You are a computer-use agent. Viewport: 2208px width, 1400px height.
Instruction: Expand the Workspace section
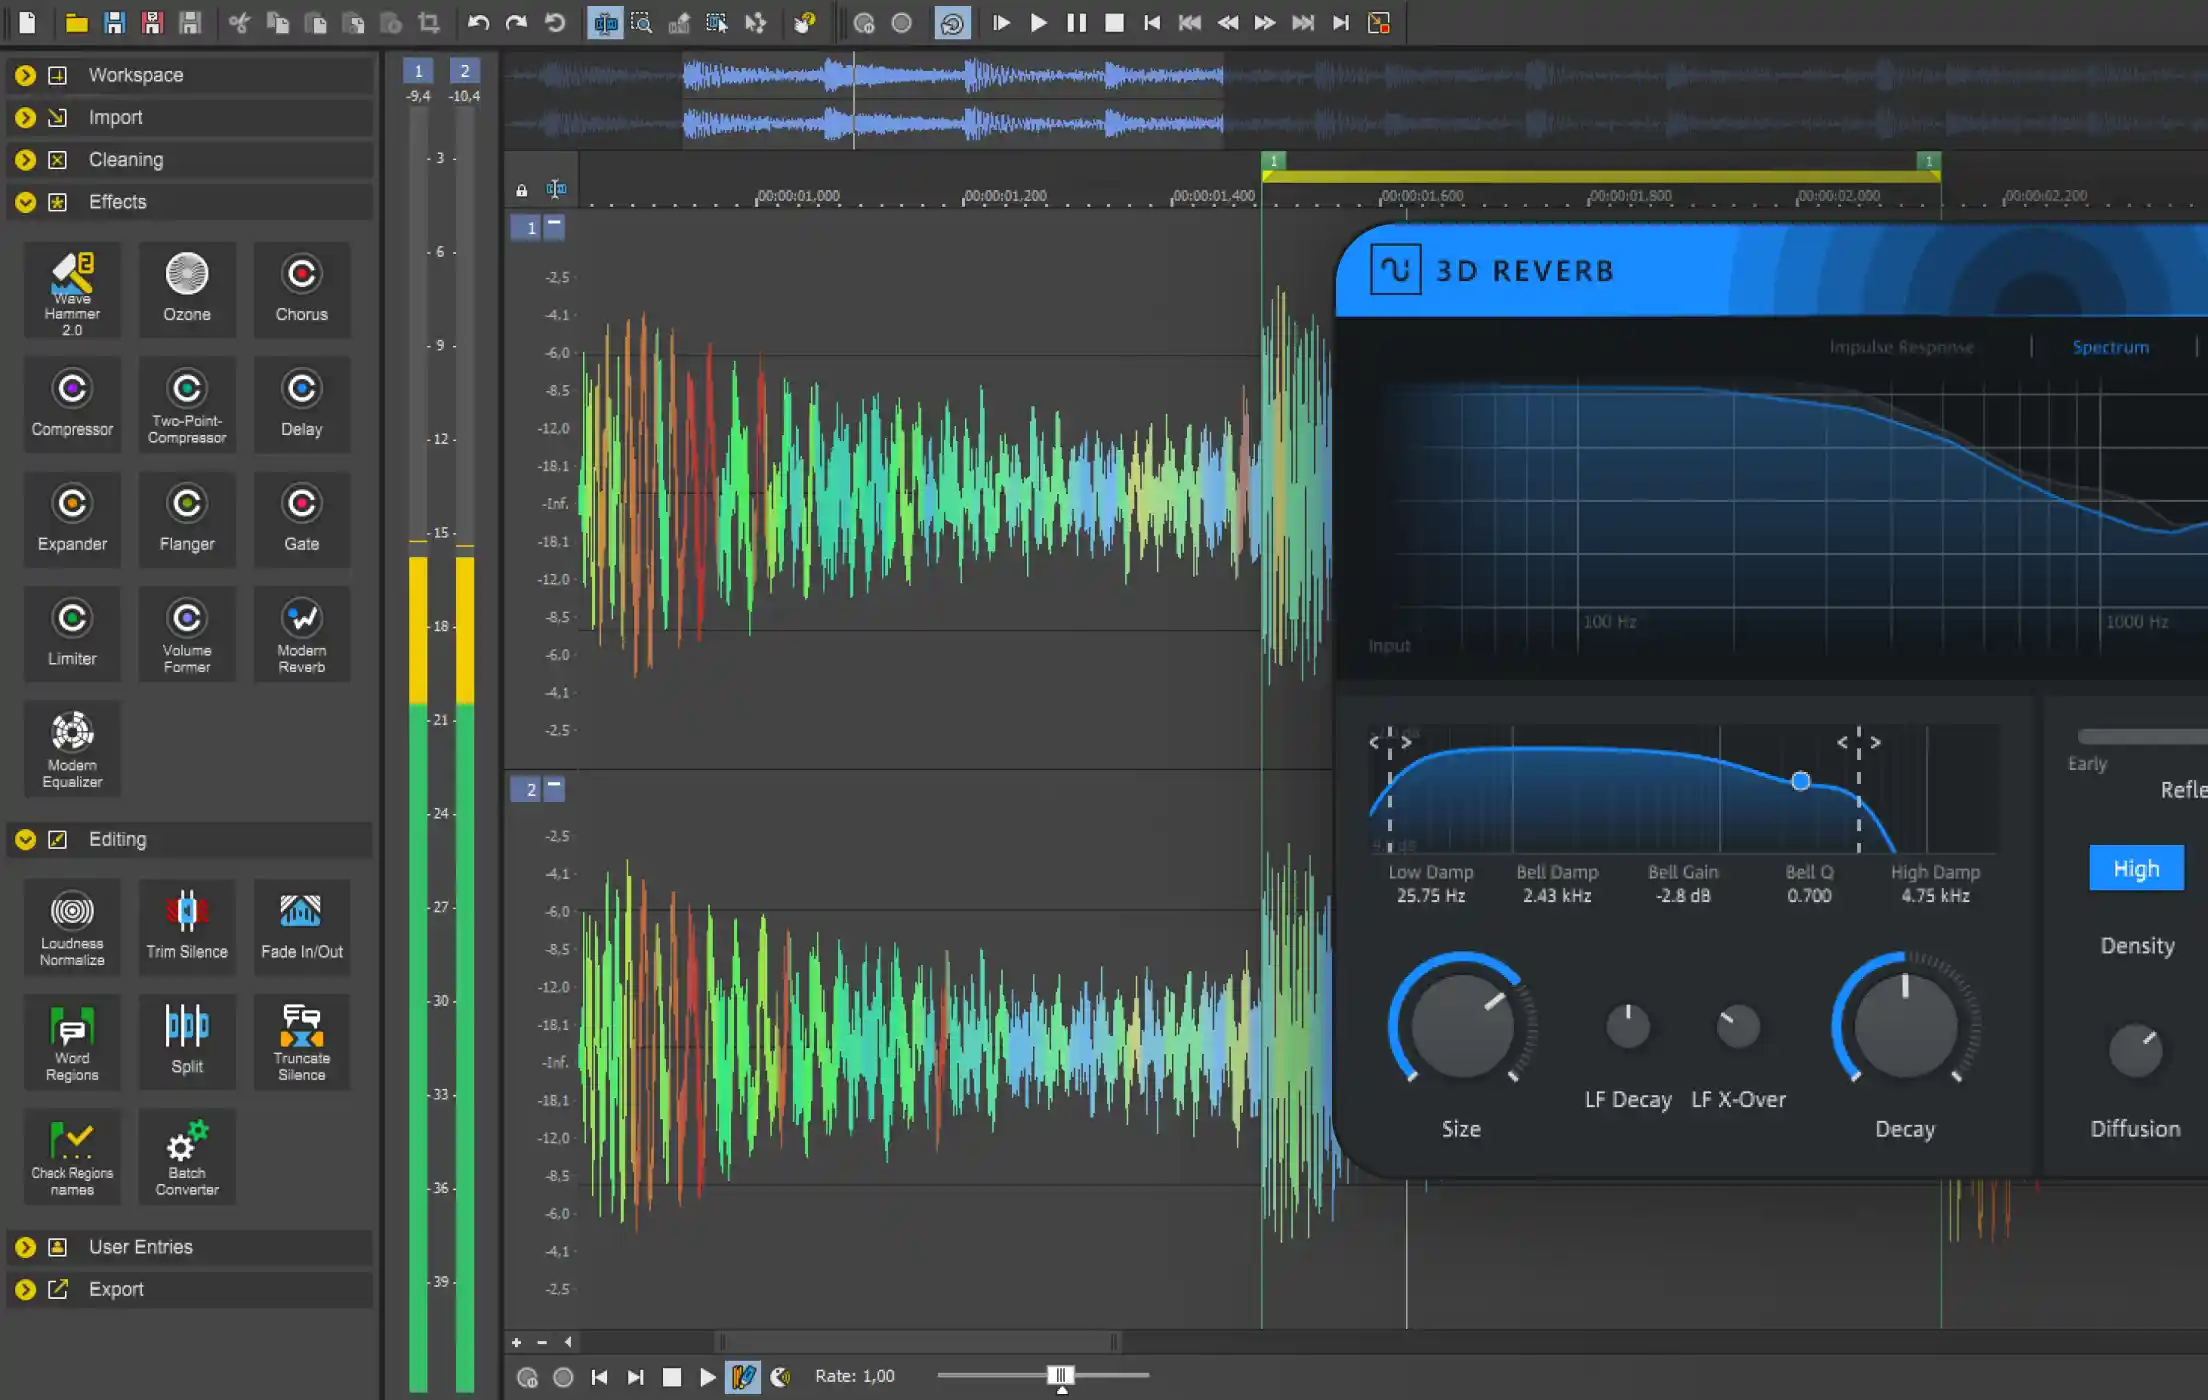tap(26, 75)
